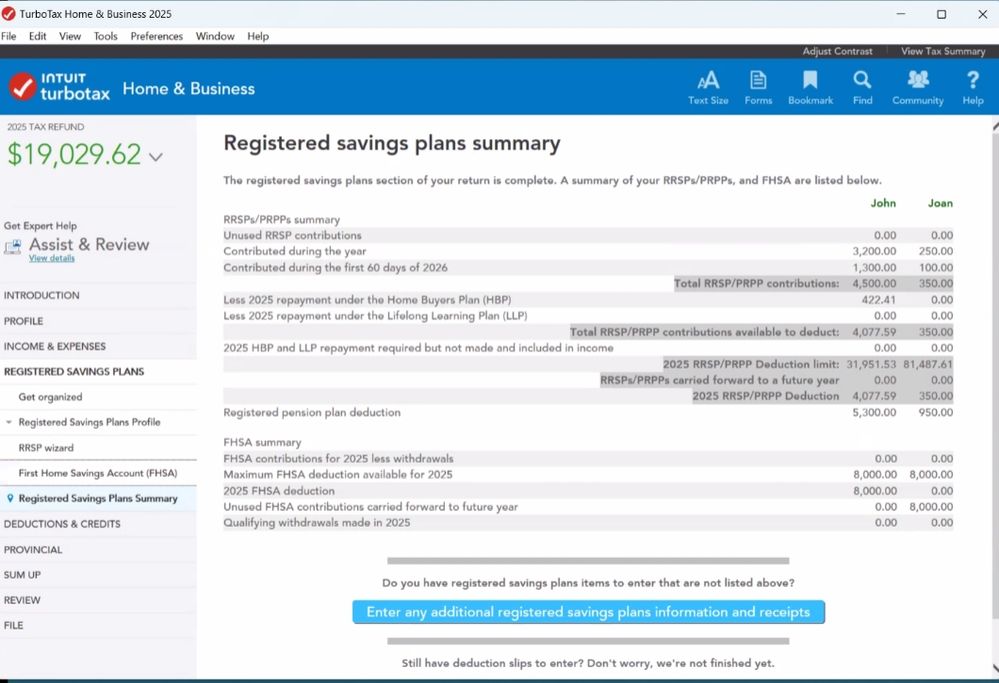Screen dimensions: 999x683
Task: Open the Find search icon
Action: [x=862, y=86]
